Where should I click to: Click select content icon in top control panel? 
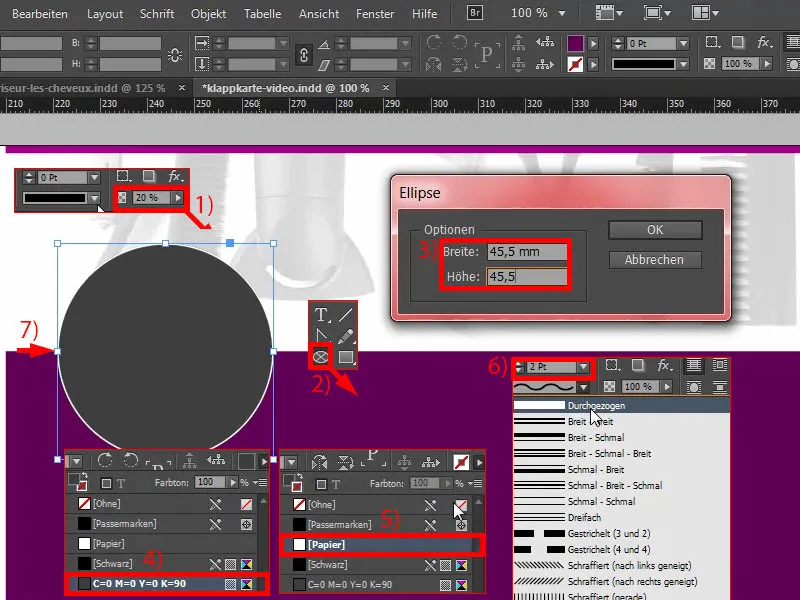point(519,64)
